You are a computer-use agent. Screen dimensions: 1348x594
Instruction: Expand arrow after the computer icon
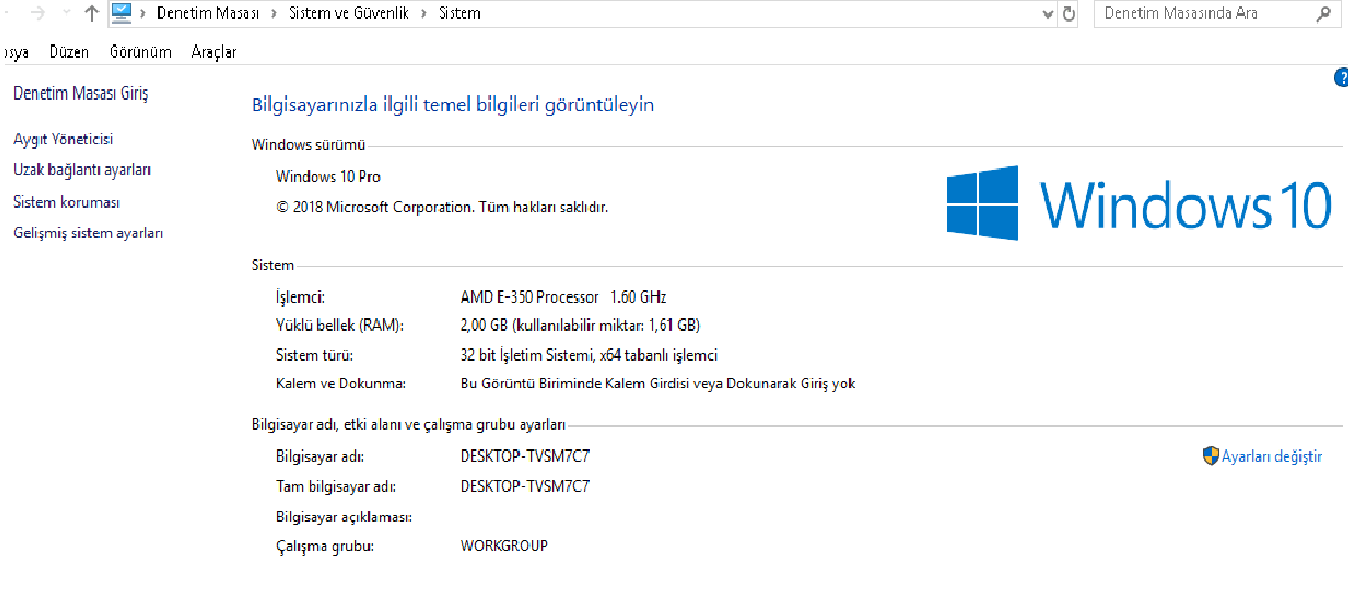[x=144, y=14]
